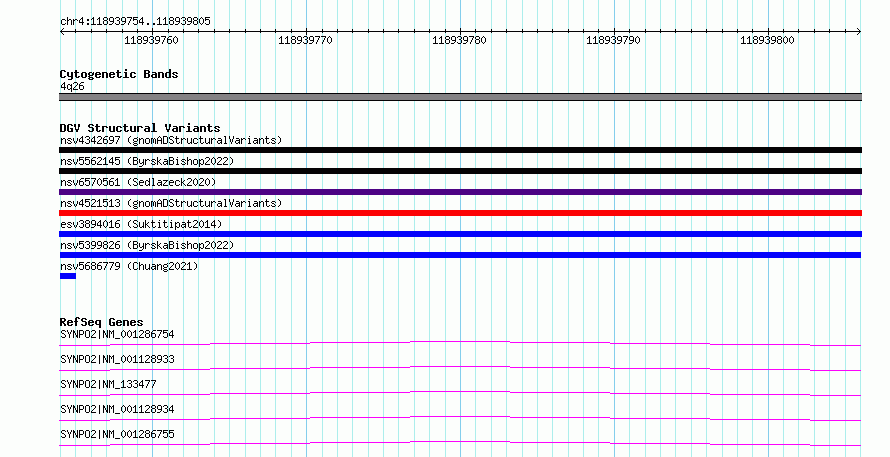This screenshot has height=457, width=890.
Task: Click the chr4:118939754..118939805 region label
Action: (135, 21)
